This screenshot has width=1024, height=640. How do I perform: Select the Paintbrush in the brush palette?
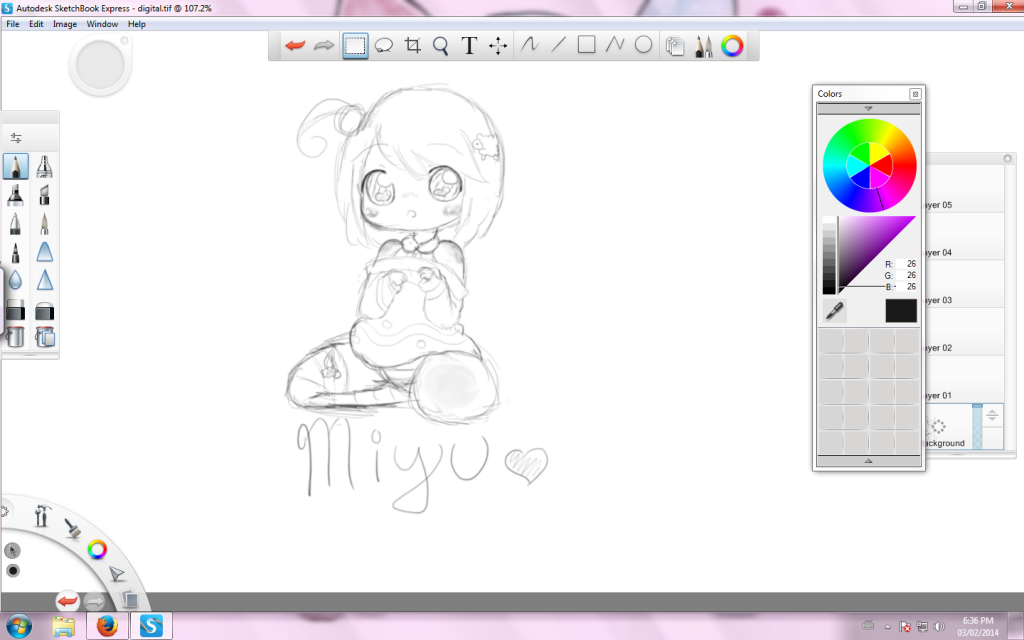click(44, 223)
